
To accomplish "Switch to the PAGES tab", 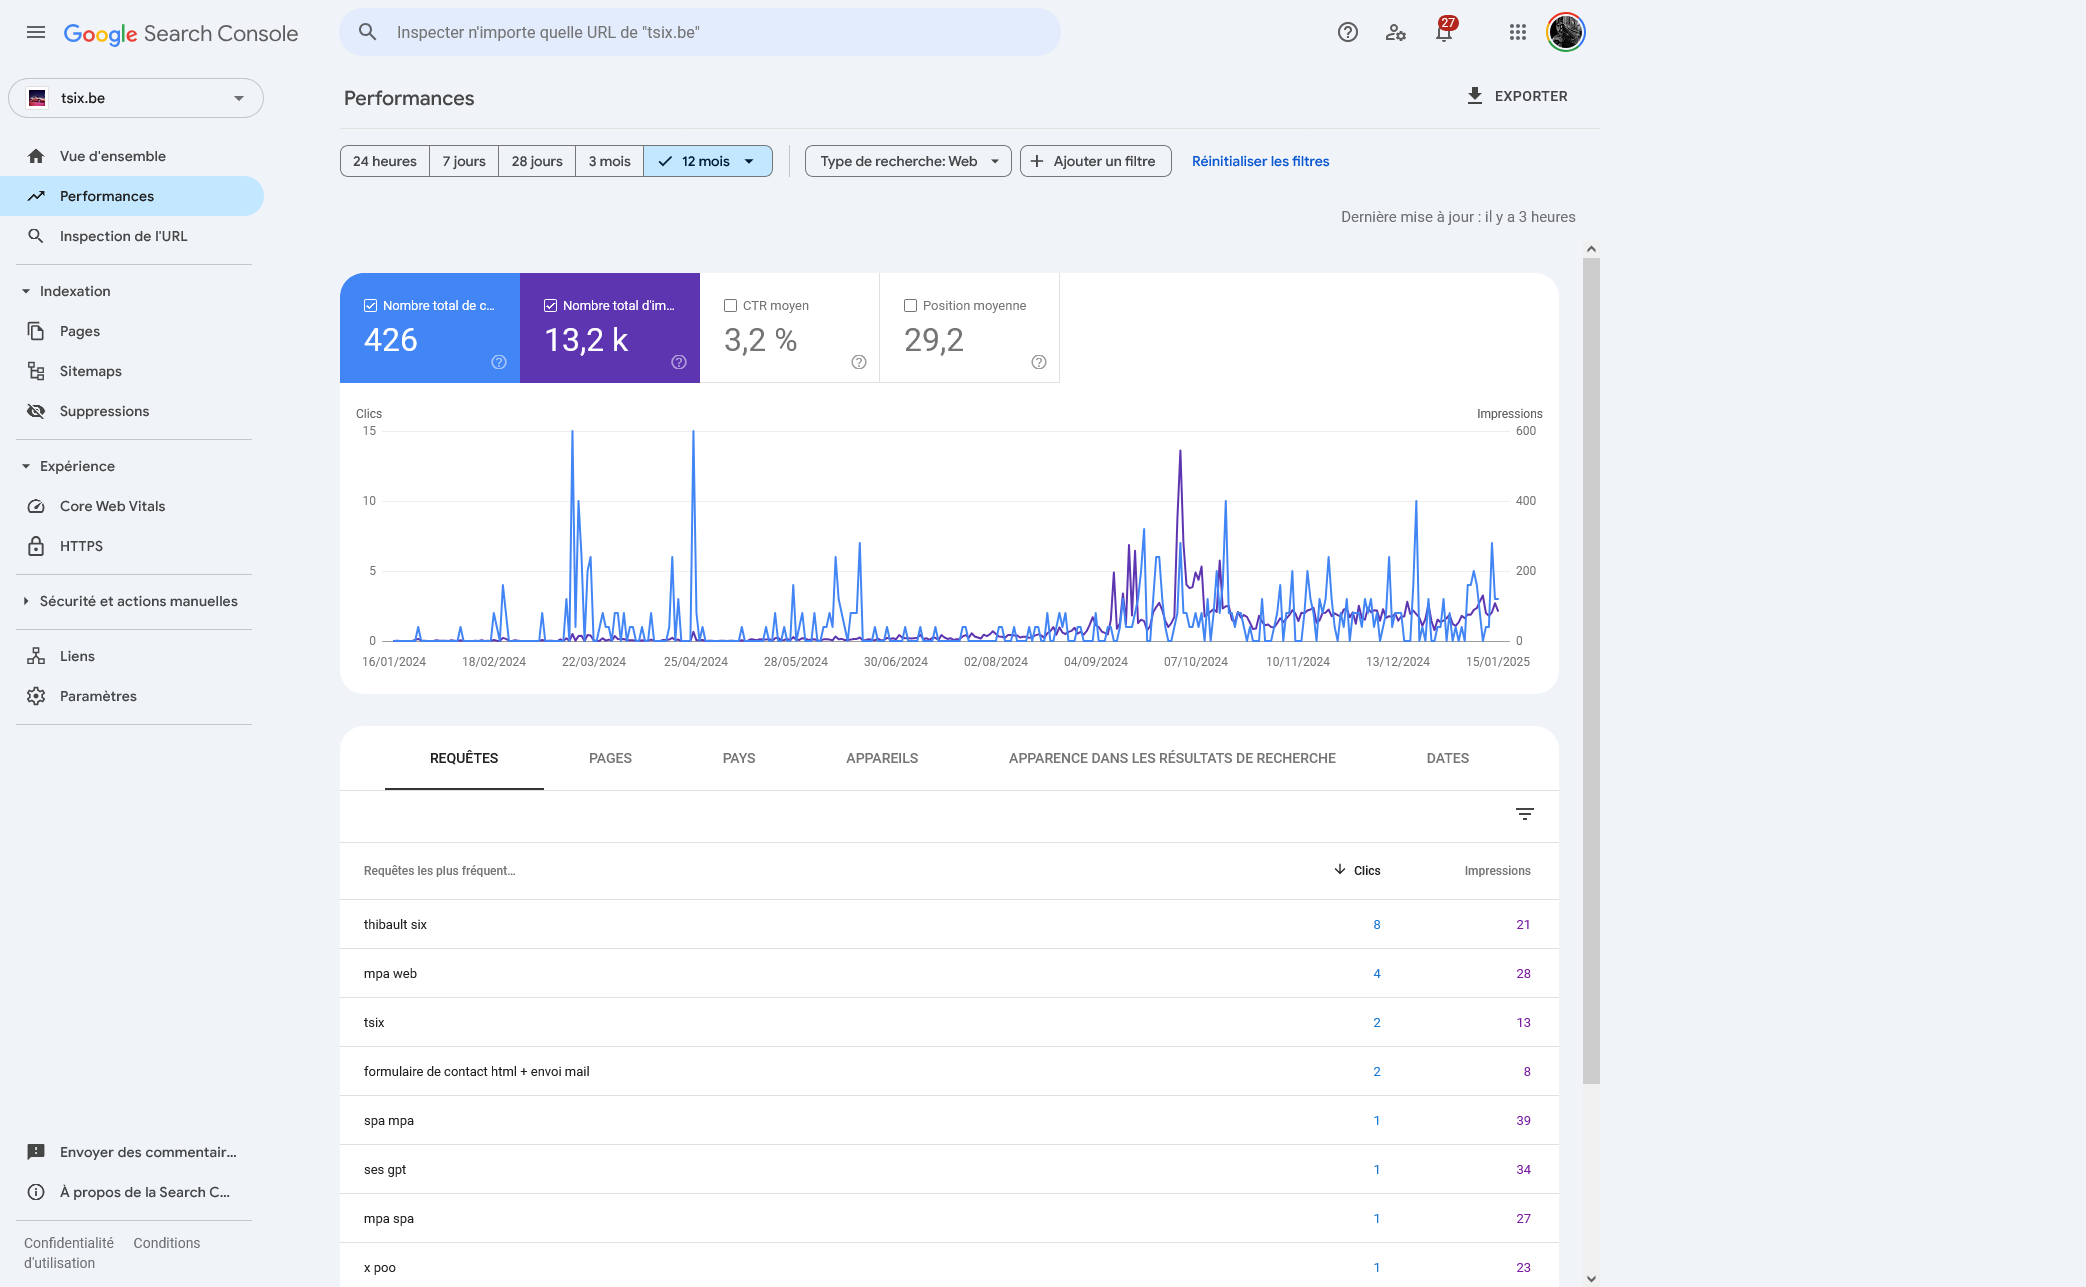I will pos(610,758).
